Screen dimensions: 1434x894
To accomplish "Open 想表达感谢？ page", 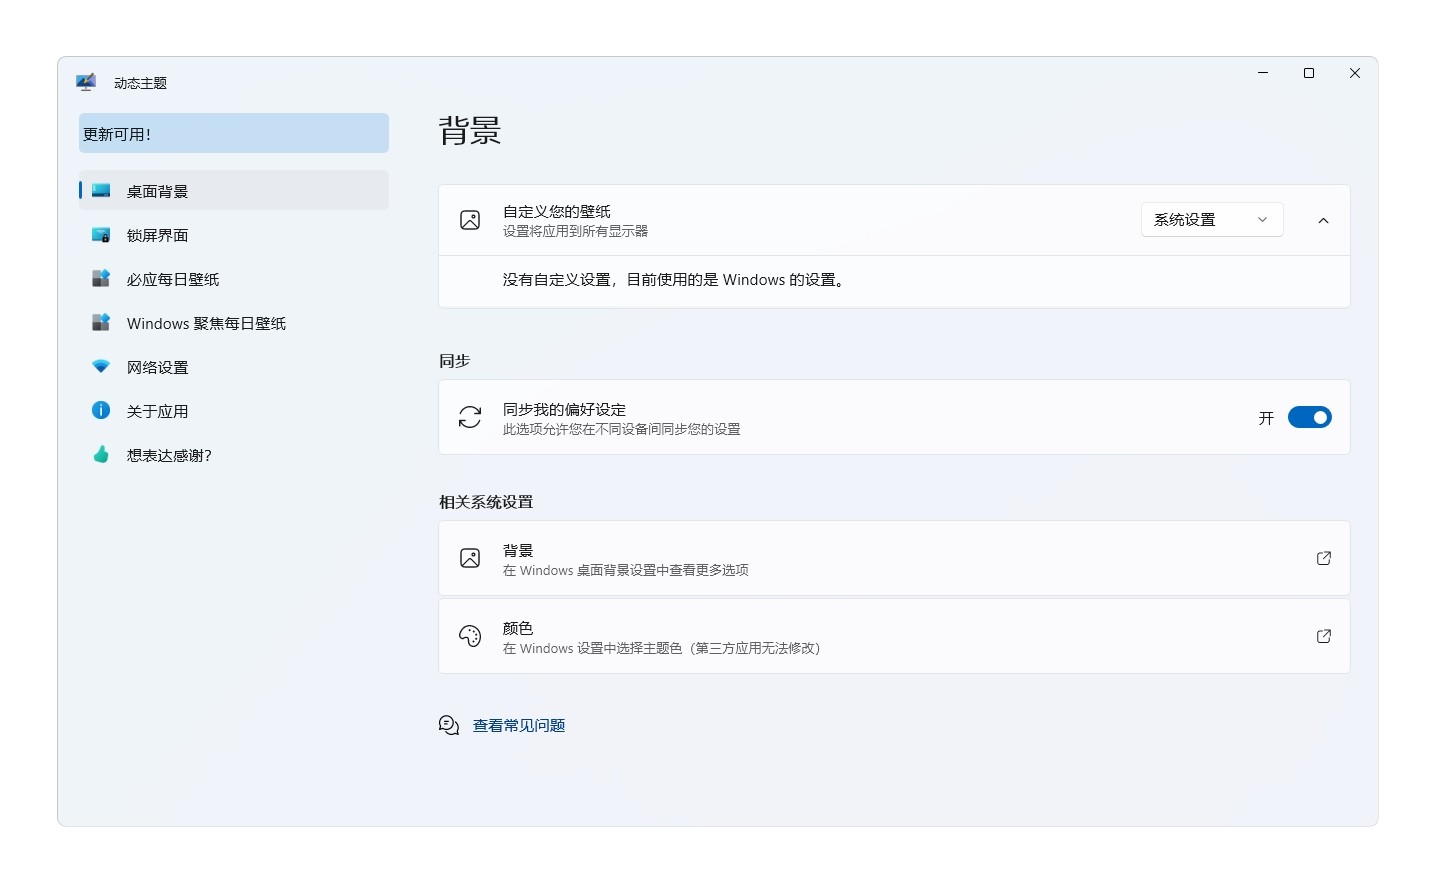I will [234, 455].
